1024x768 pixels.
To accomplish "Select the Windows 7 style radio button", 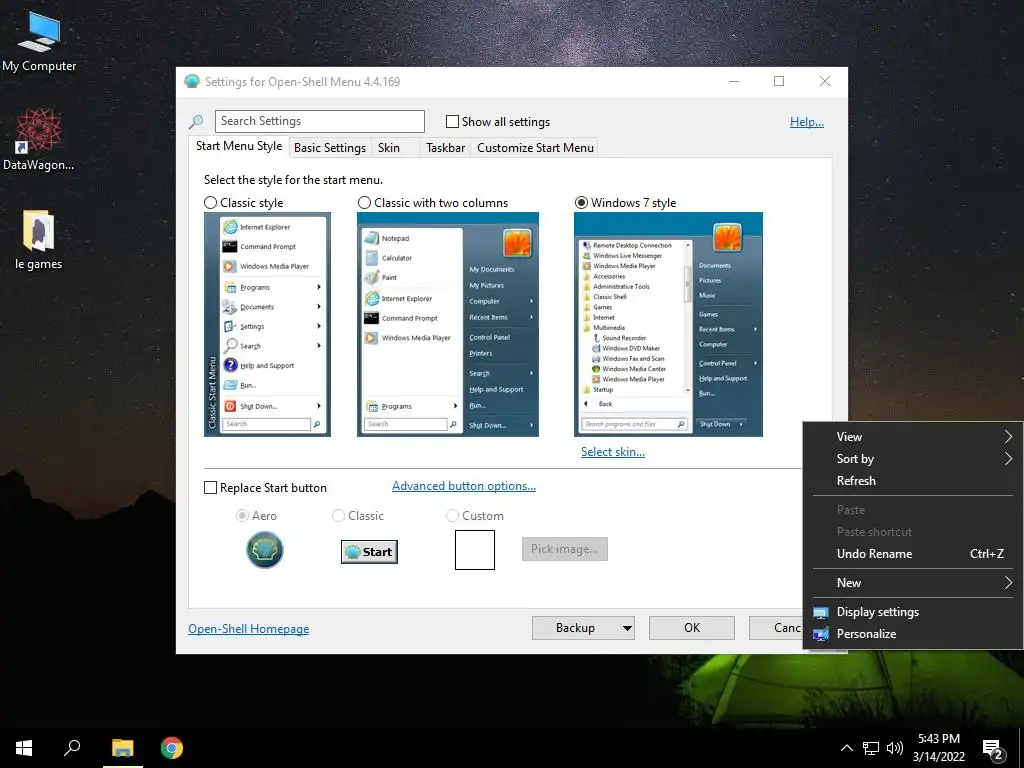I will pos(581,203).
